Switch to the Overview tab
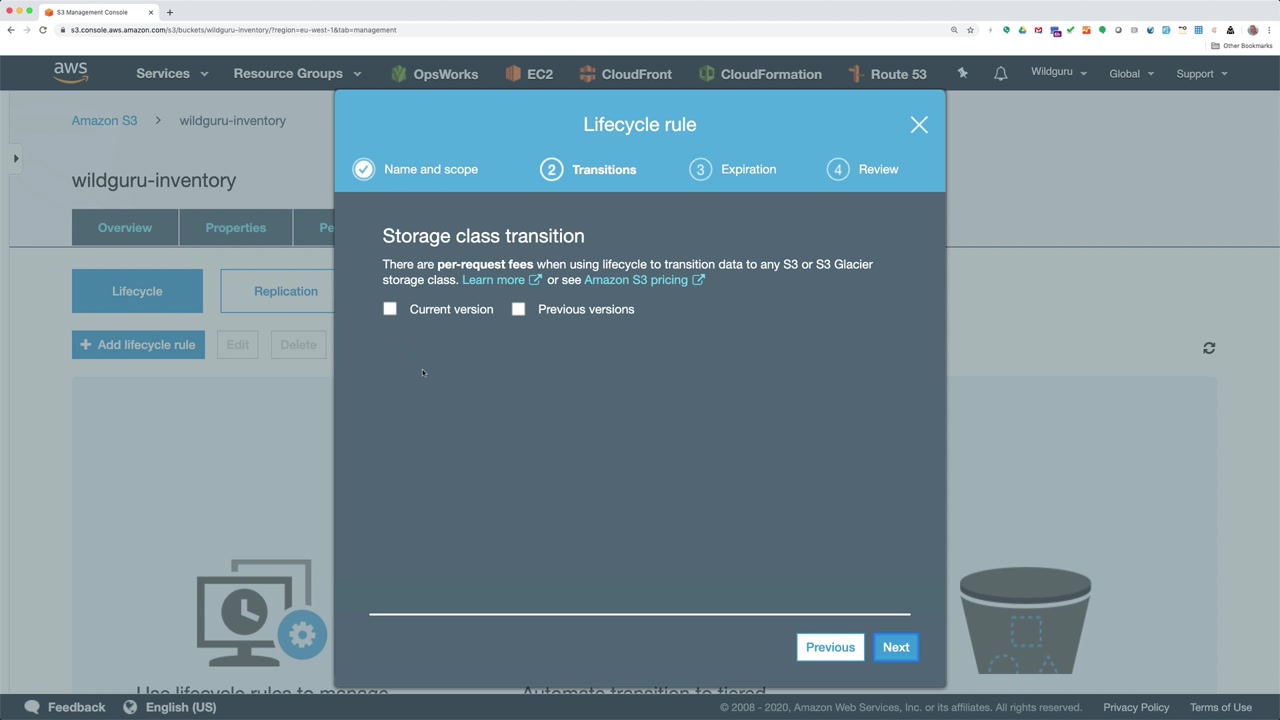The image size is (1280, 720). [x=125, y=228]
